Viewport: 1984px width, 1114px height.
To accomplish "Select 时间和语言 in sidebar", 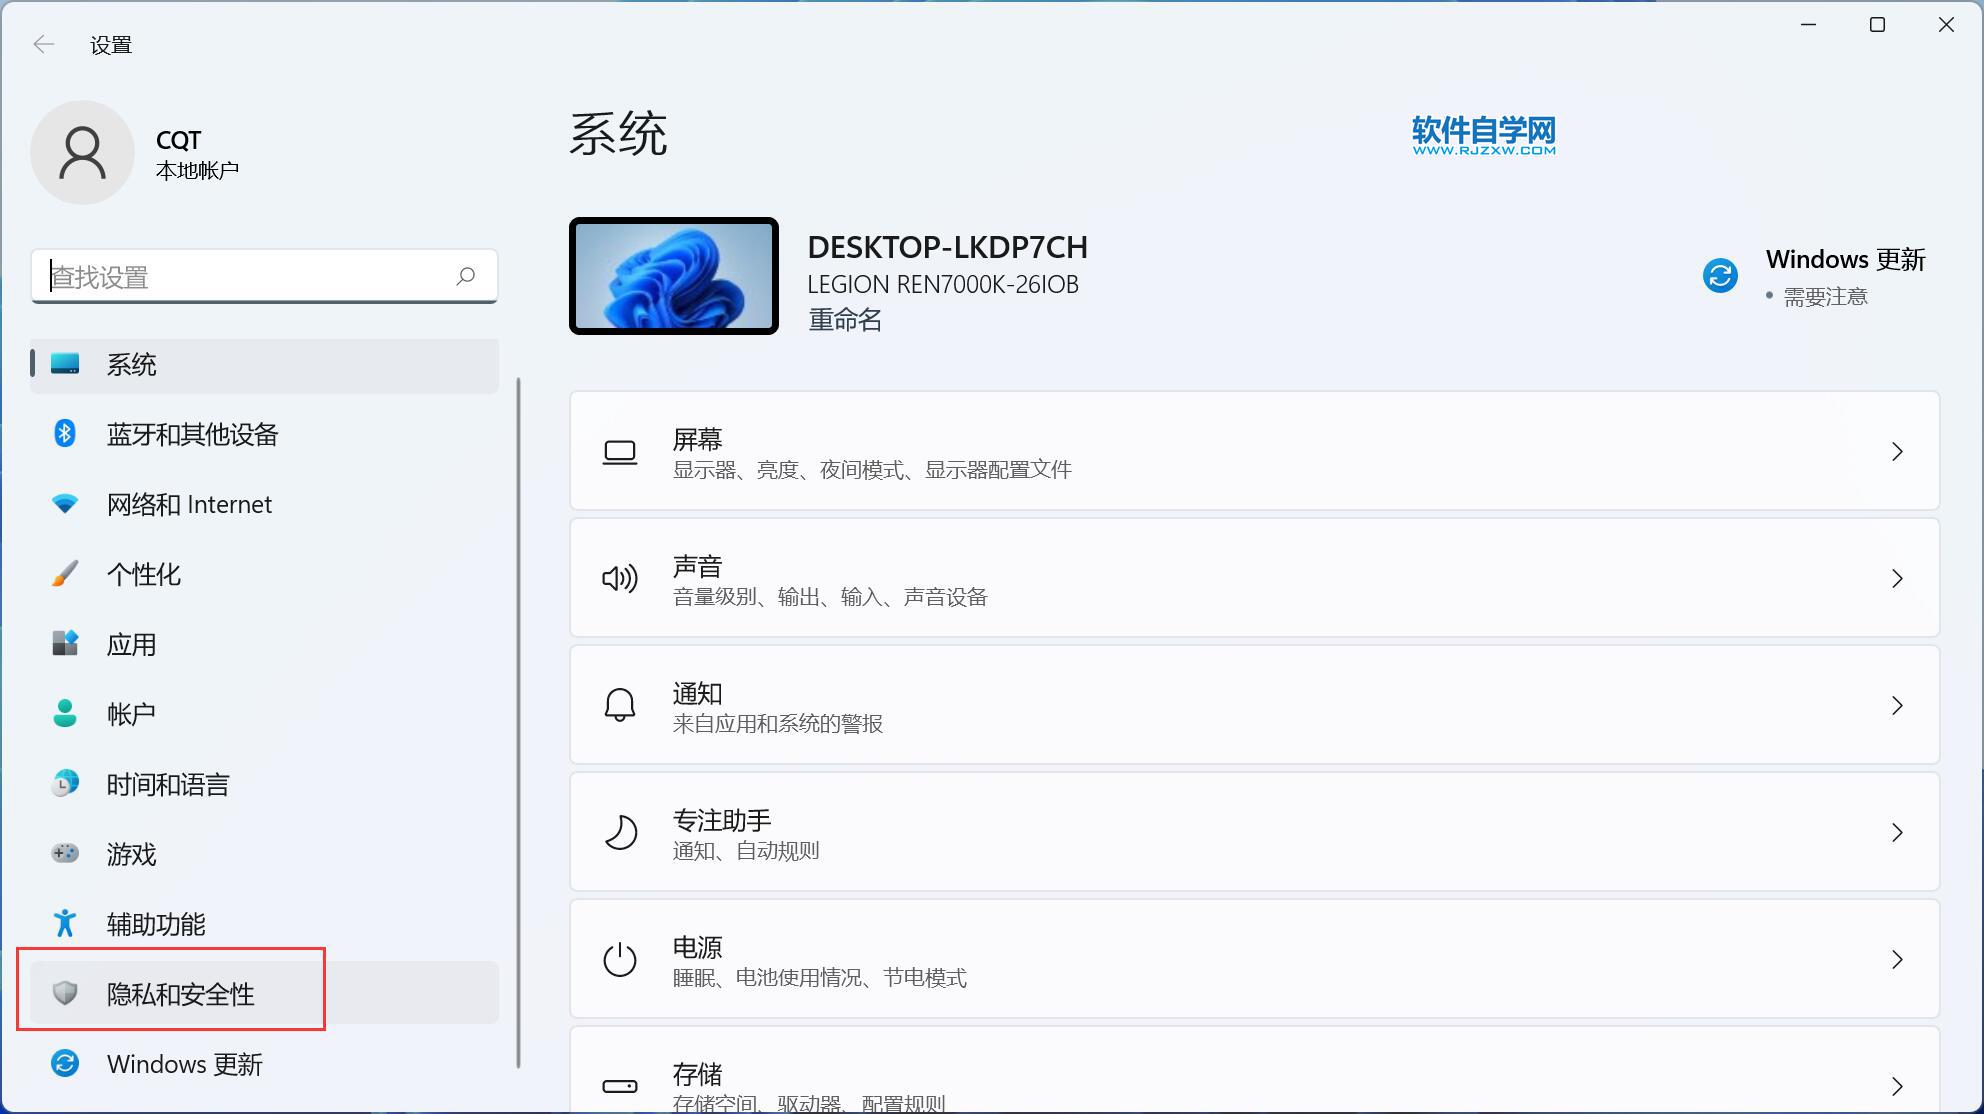I will pyautogui.click(x=168, y=784).
